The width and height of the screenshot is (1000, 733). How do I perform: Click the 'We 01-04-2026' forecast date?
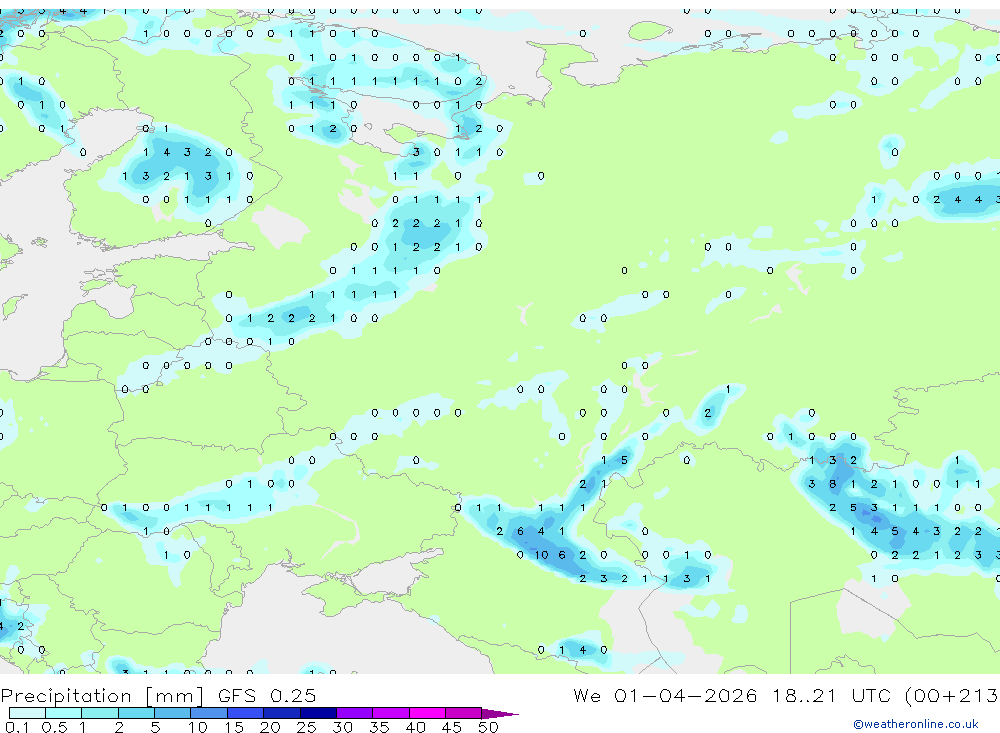[665, 695]
